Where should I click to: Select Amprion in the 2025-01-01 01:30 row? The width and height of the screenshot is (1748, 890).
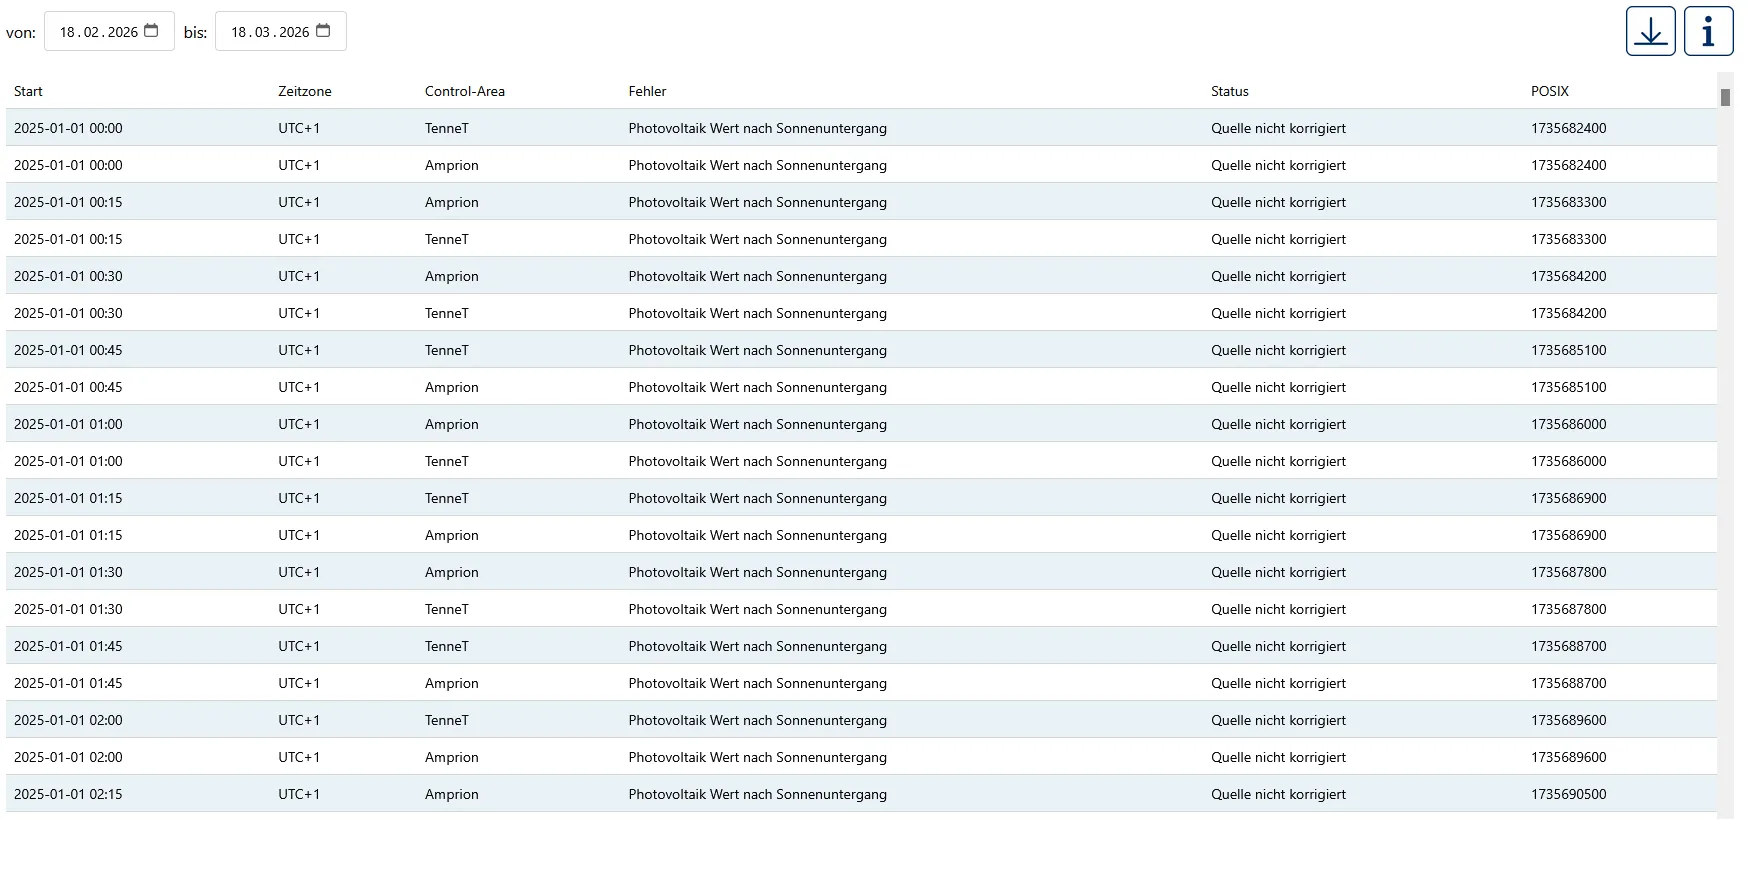tap(452, 572)
